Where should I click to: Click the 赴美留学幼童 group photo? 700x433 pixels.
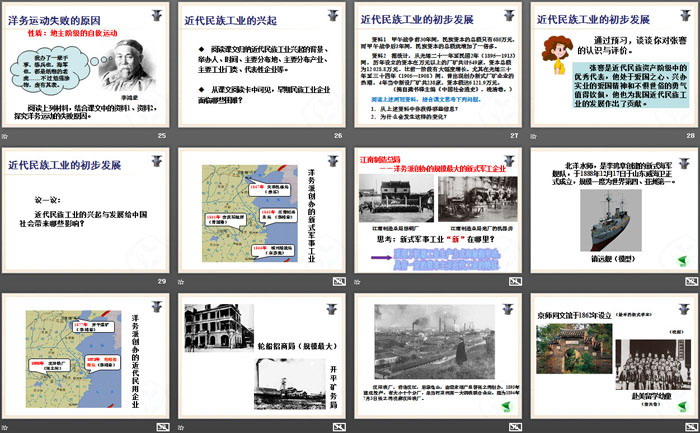tap(653, 365)
